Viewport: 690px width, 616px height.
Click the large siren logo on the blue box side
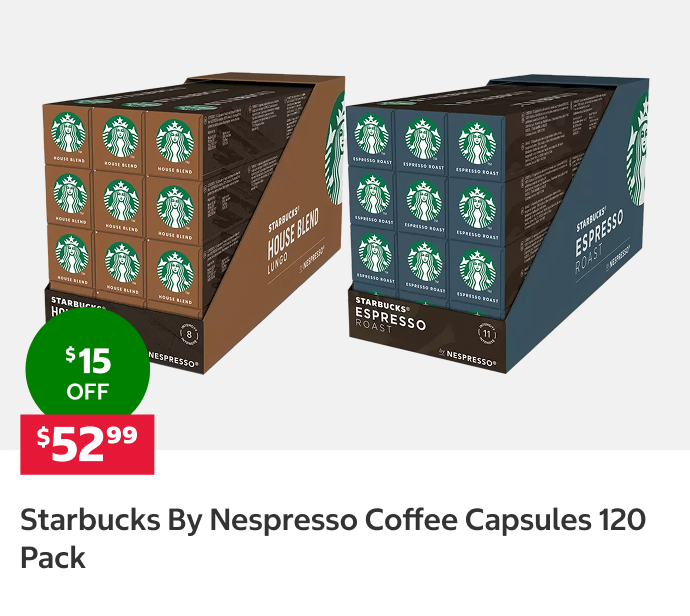click(638, 149)
